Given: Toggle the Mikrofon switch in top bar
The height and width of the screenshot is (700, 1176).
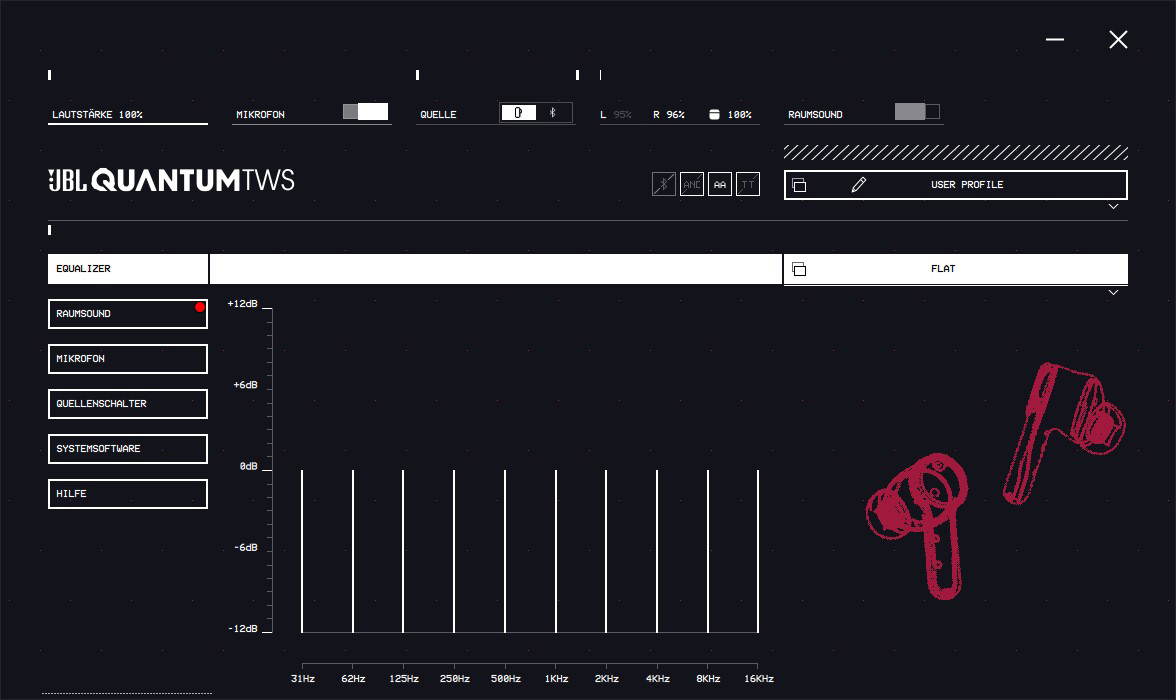Looking at the screenshot, I should point(365,112).
